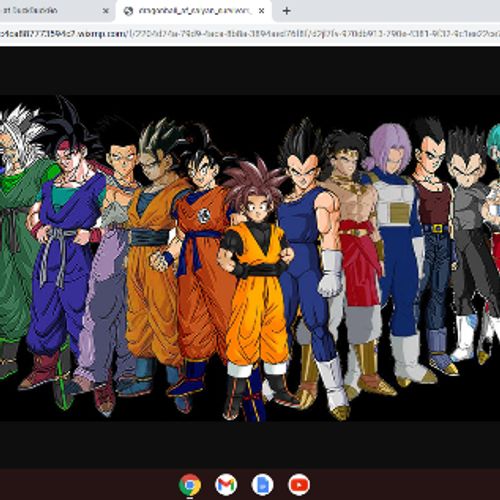Open a new browser tab

[286, 11]
